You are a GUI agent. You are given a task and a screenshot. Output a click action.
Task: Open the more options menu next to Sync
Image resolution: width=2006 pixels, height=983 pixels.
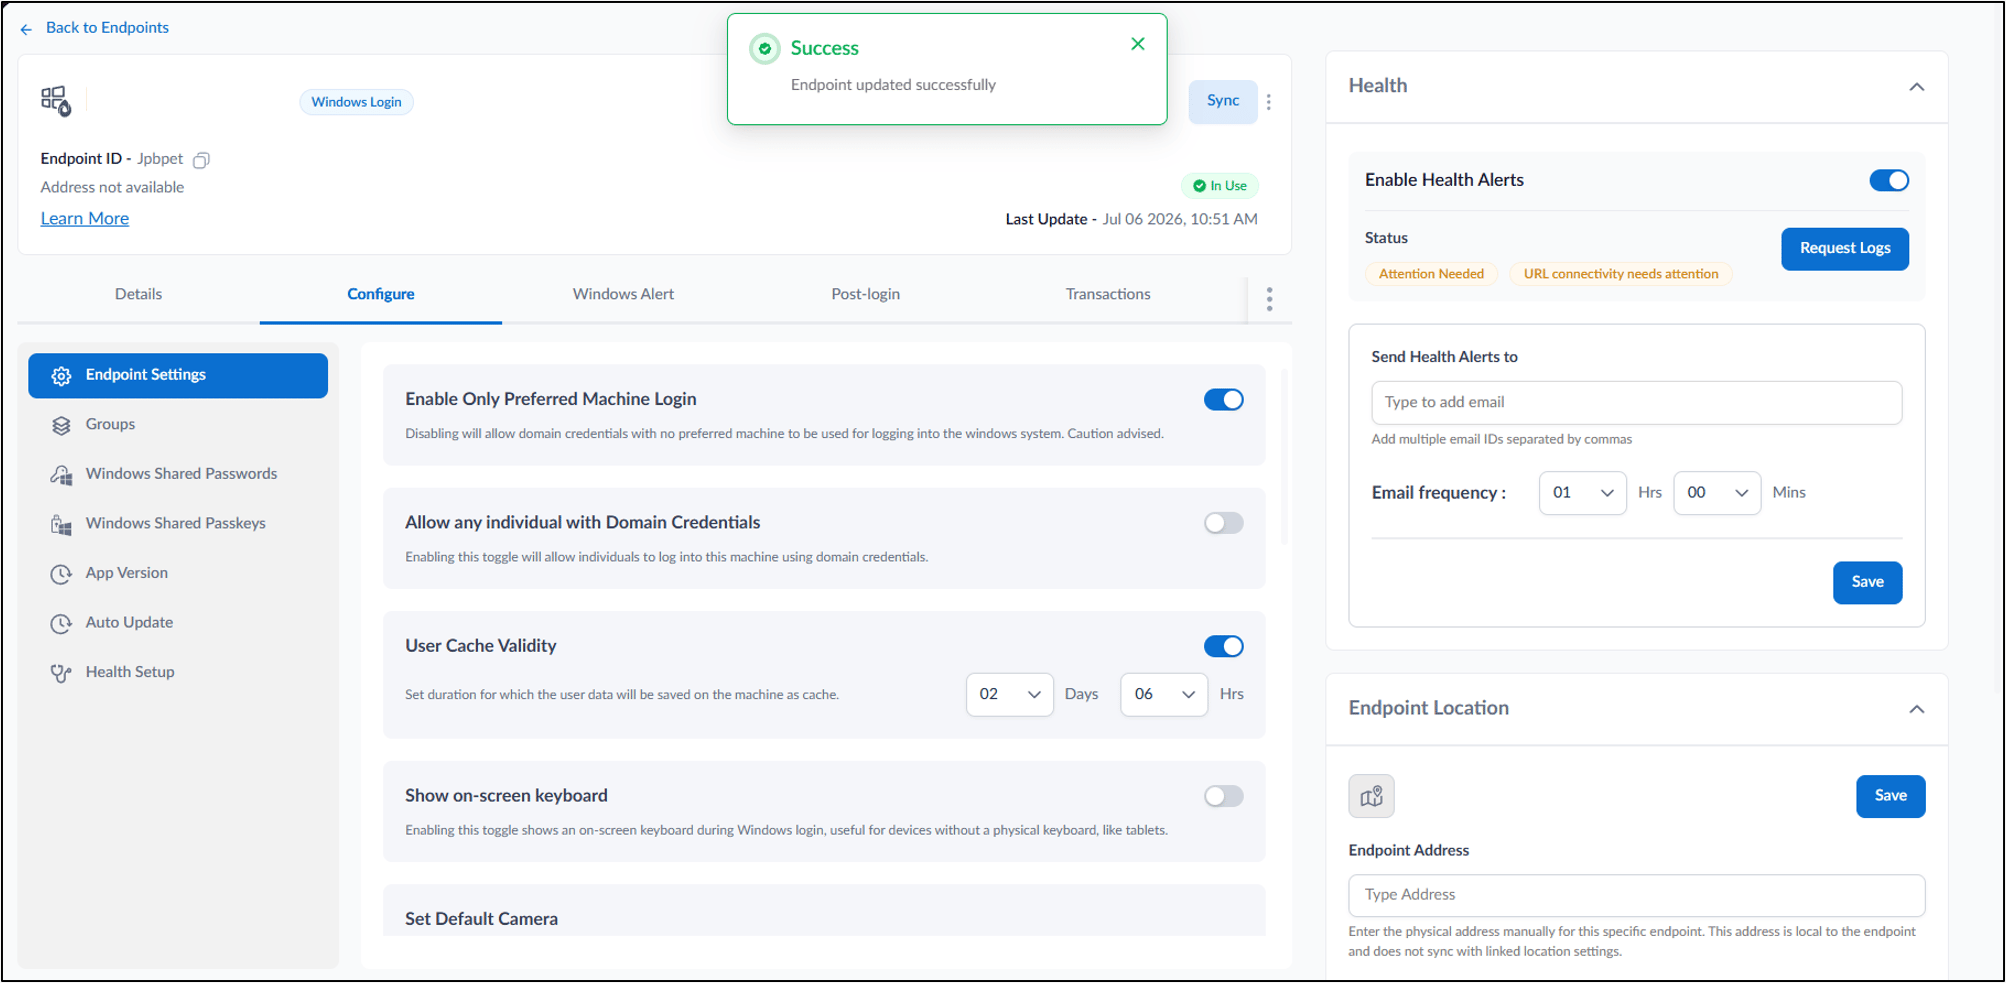click(x=1269, y=102)
